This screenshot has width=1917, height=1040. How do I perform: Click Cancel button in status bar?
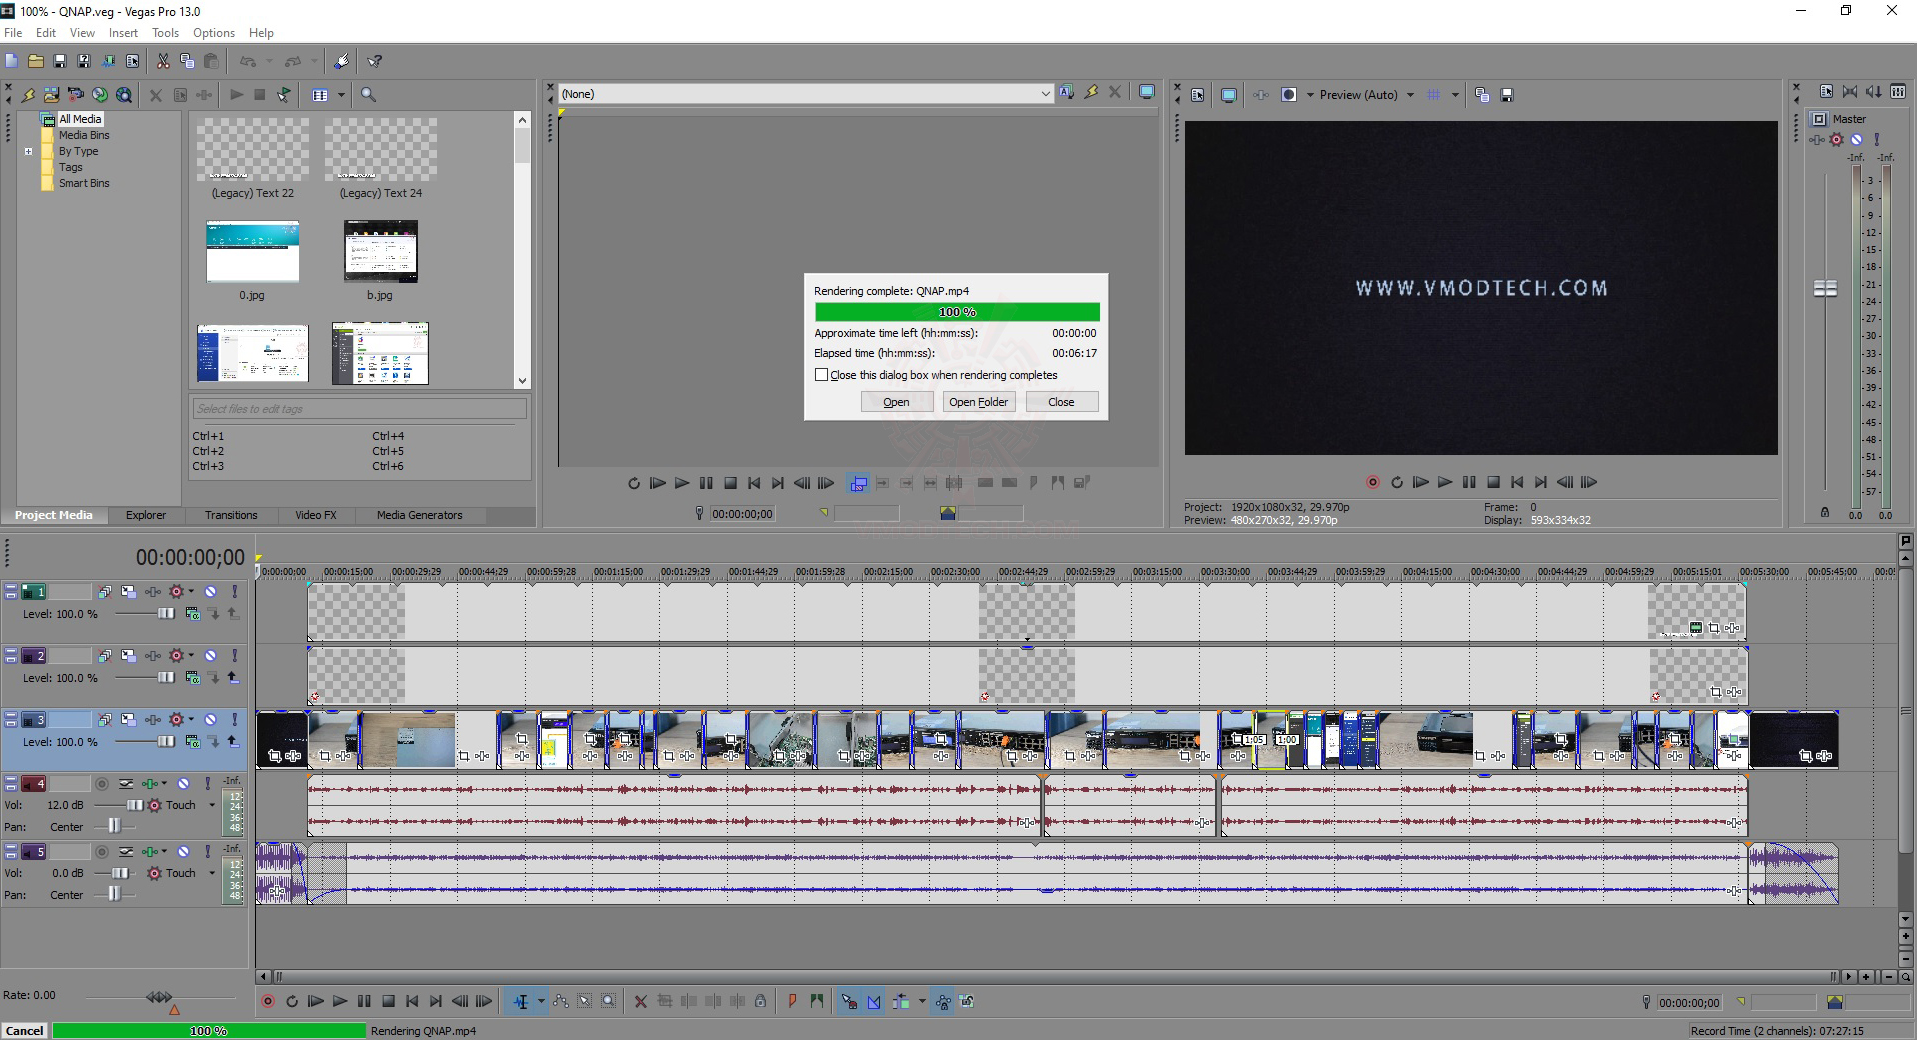tap(25, 1031)
